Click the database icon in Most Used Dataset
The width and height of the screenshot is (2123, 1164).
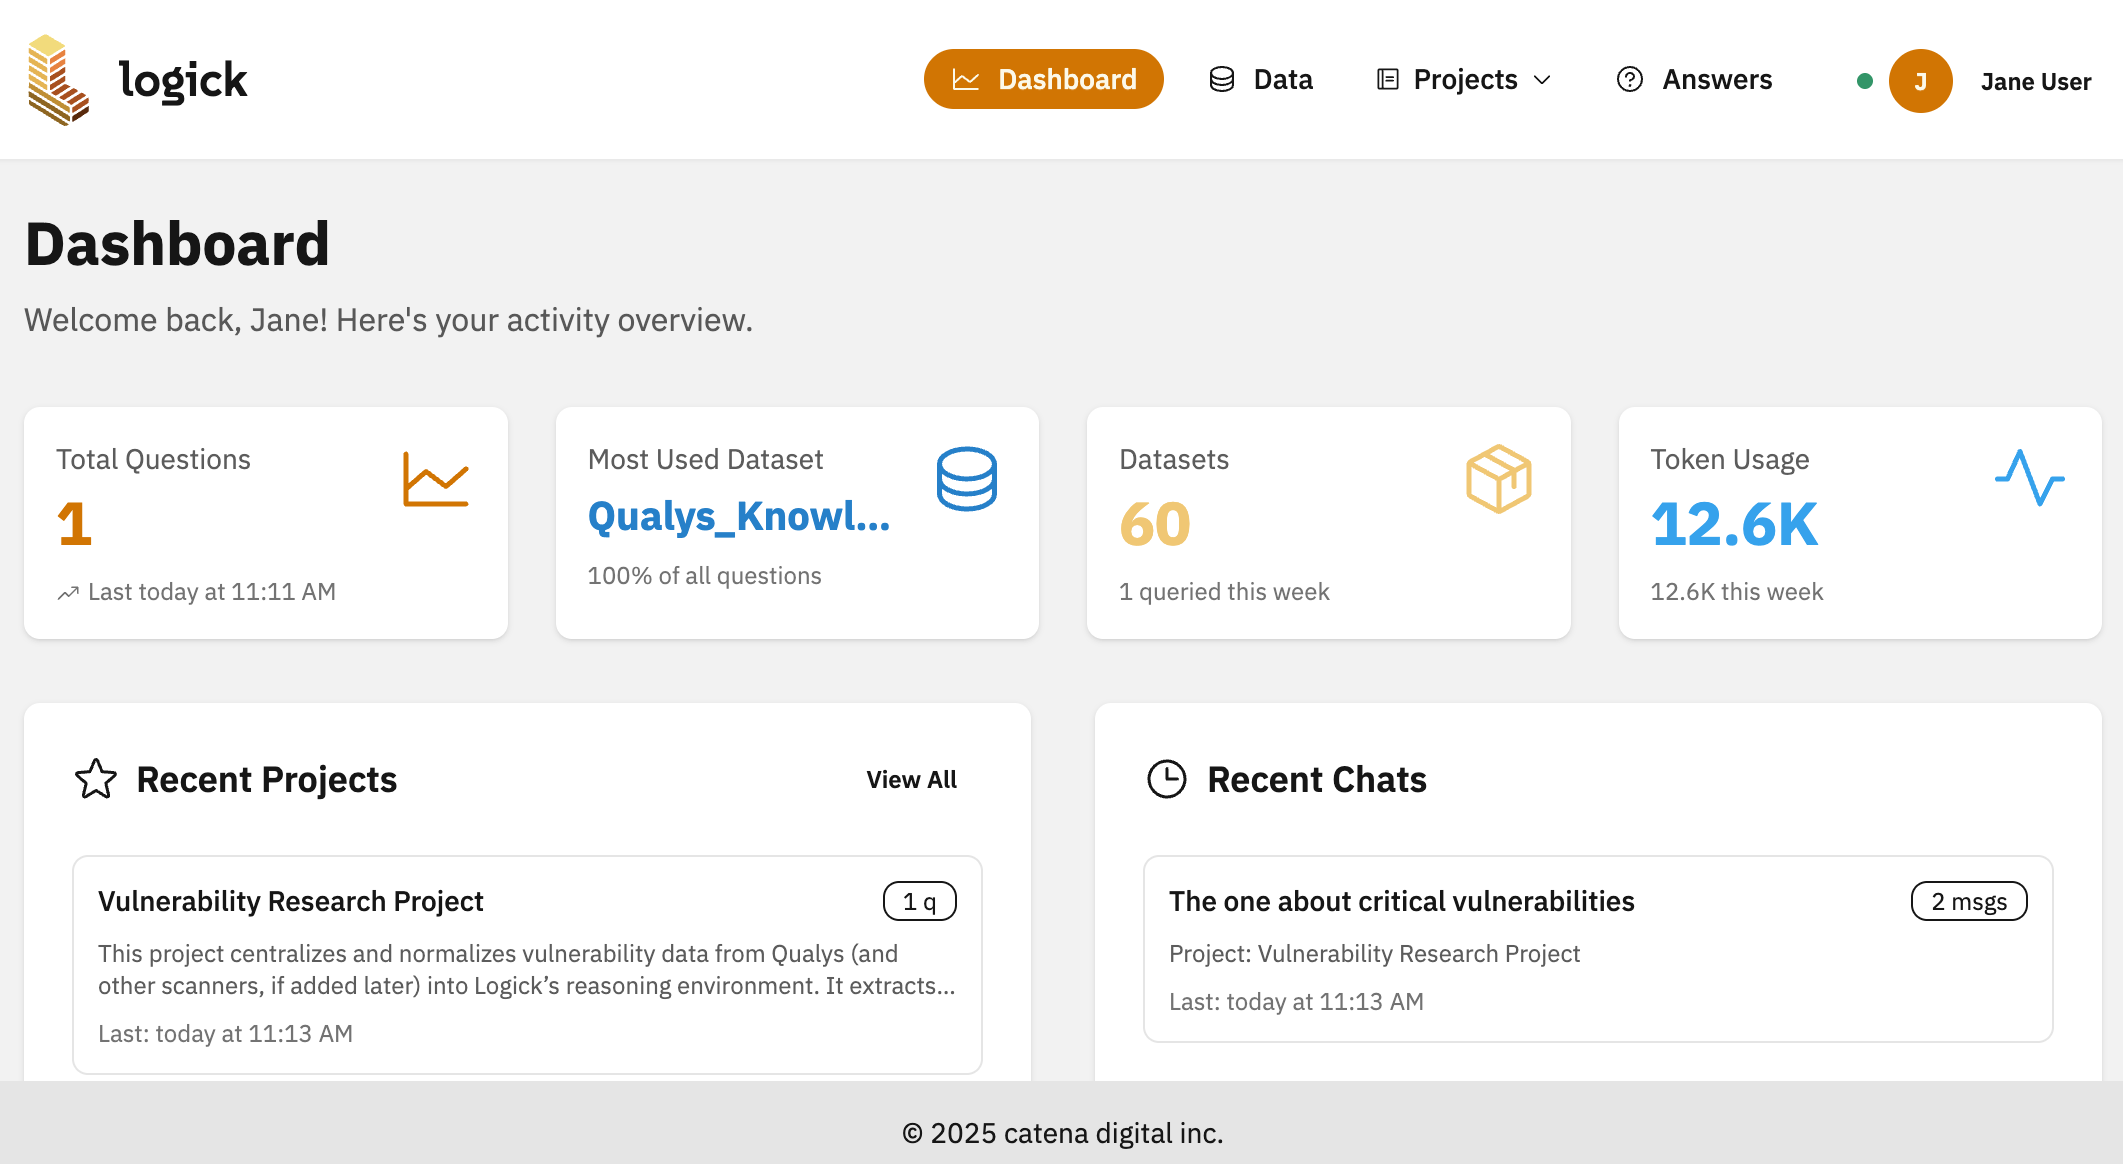click(x=966, y=479)
